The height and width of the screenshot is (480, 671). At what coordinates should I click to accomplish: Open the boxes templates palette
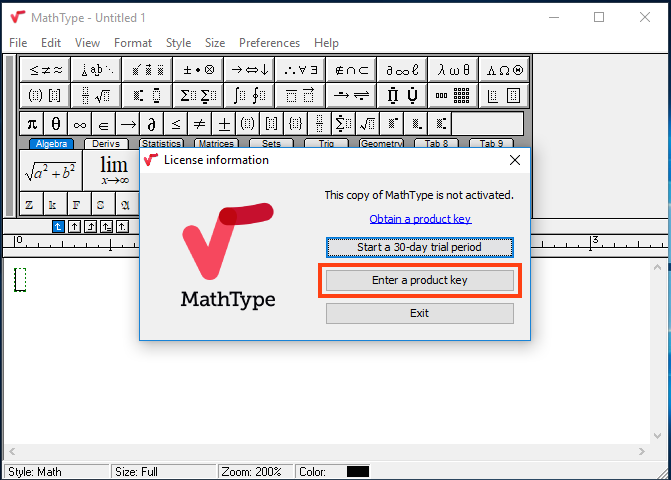click(504, 95)
